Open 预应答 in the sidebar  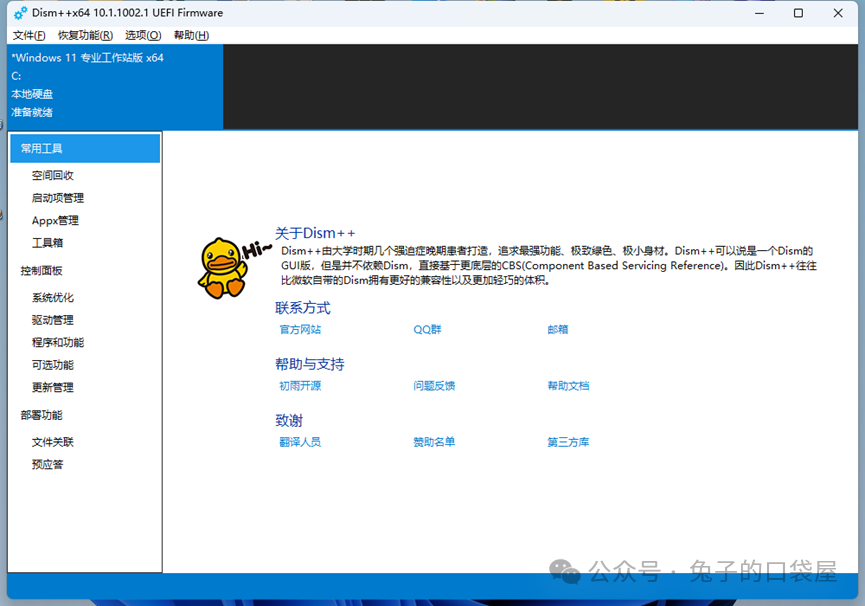pyautogui.click(x=47, y=465)
